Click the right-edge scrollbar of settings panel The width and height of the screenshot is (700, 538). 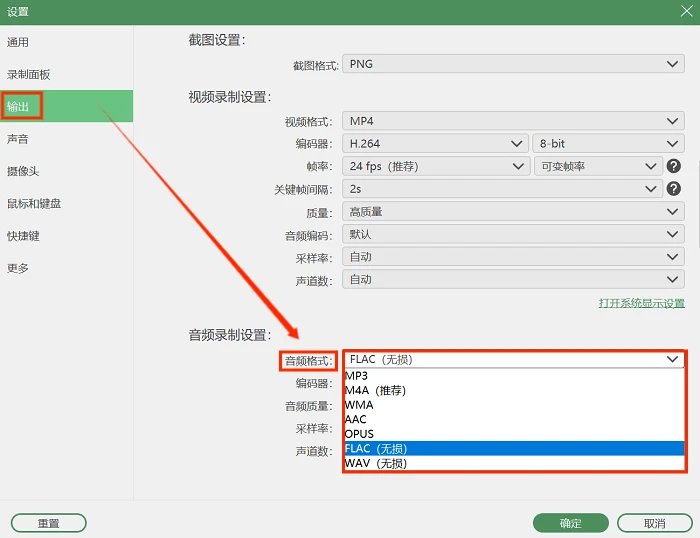698,204
